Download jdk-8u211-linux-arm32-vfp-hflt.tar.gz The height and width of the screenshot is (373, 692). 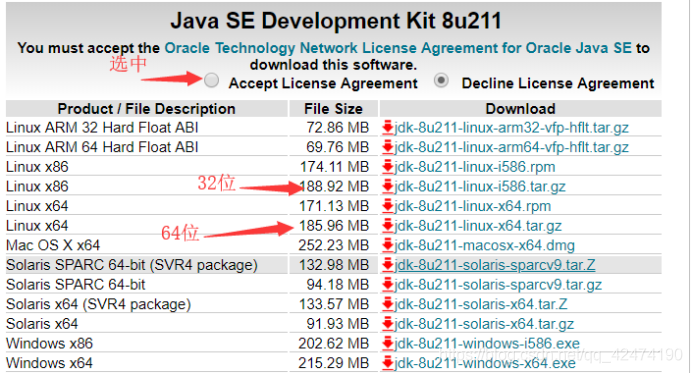point(511,128)
